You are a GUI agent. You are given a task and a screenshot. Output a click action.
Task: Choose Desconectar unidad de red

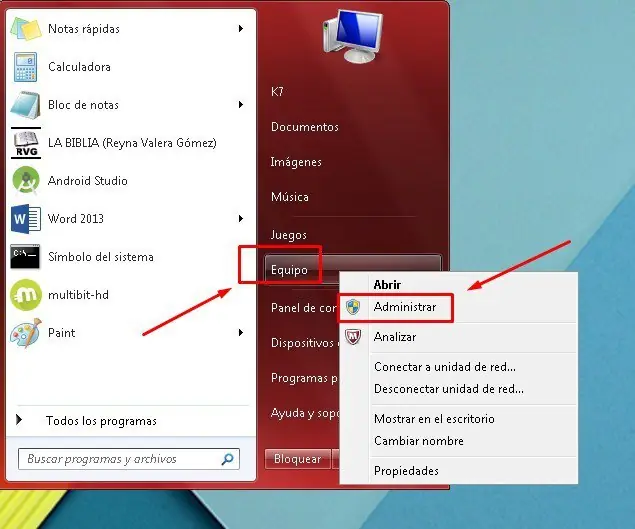pyautogui.click(x=449, y=389)
